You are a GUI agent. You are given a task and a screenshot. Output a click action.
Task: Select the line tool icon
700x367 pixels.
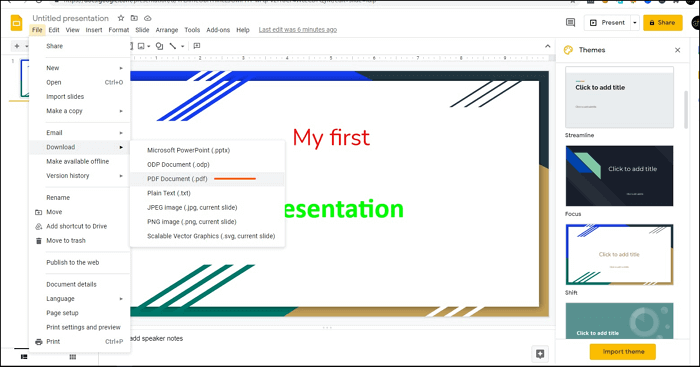[x=173, y=46]
